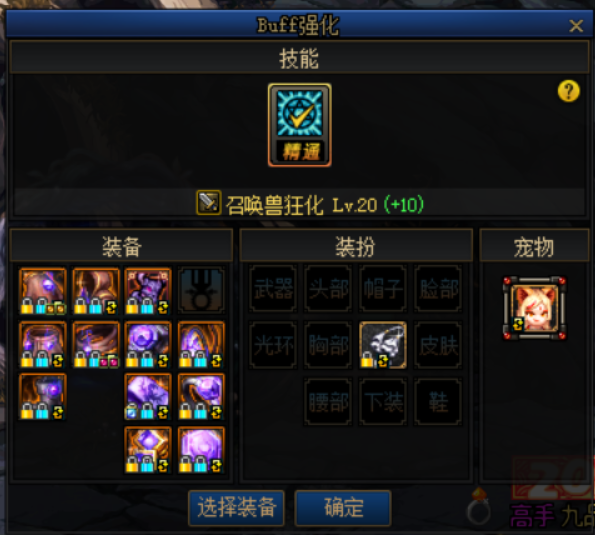
Task: Click the 装备 panel header
Action: pos(121,246)
